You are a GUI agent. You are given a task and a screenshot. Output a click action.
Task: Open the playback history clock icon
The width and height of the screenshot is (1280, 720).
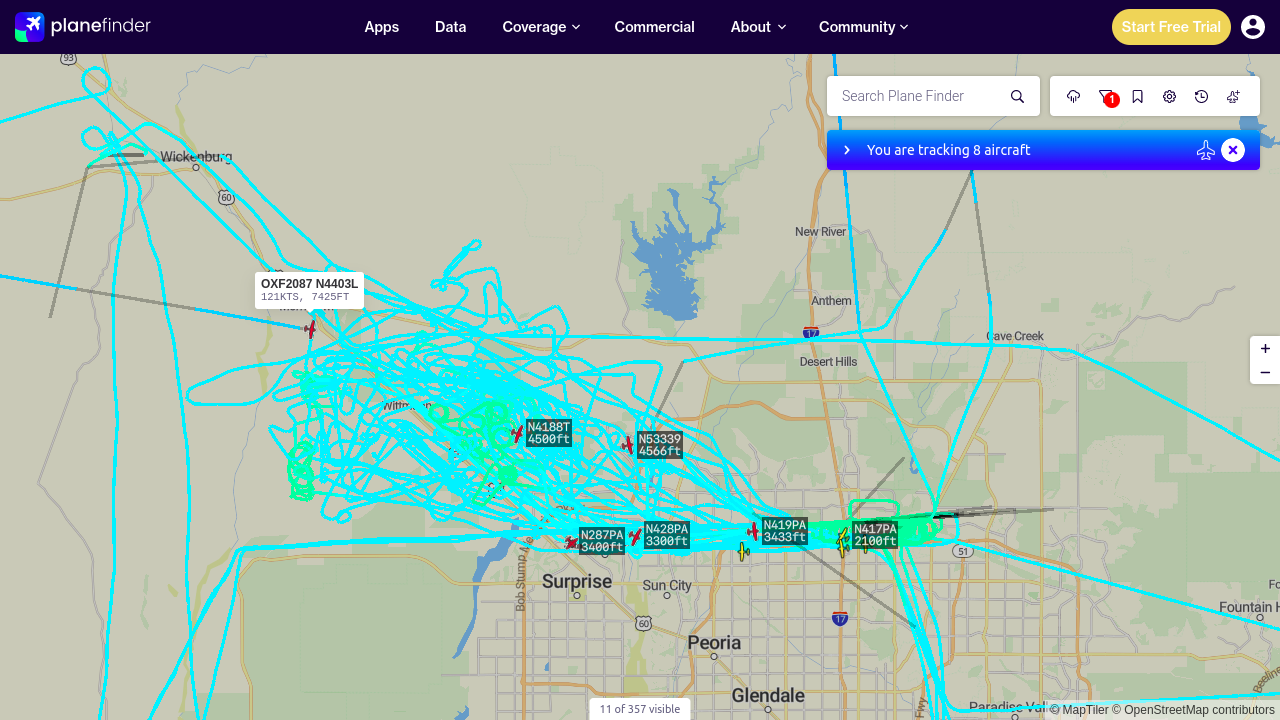pyautogui.click(x=1202, y=96)
